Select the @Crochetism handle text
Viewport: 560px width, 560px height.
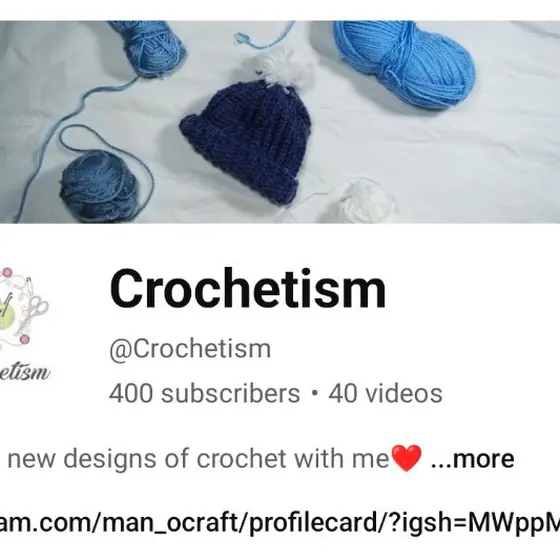click(190, 349)
